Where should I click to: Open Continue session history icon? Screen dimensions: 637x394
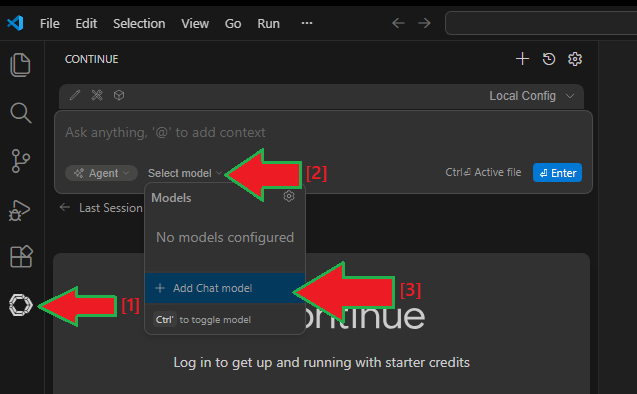click(x=549, y=59)
